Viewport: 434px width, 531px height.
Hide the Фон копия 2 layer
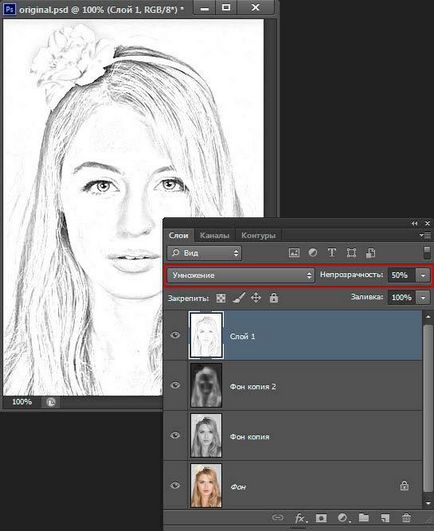[x=175, y=385]
